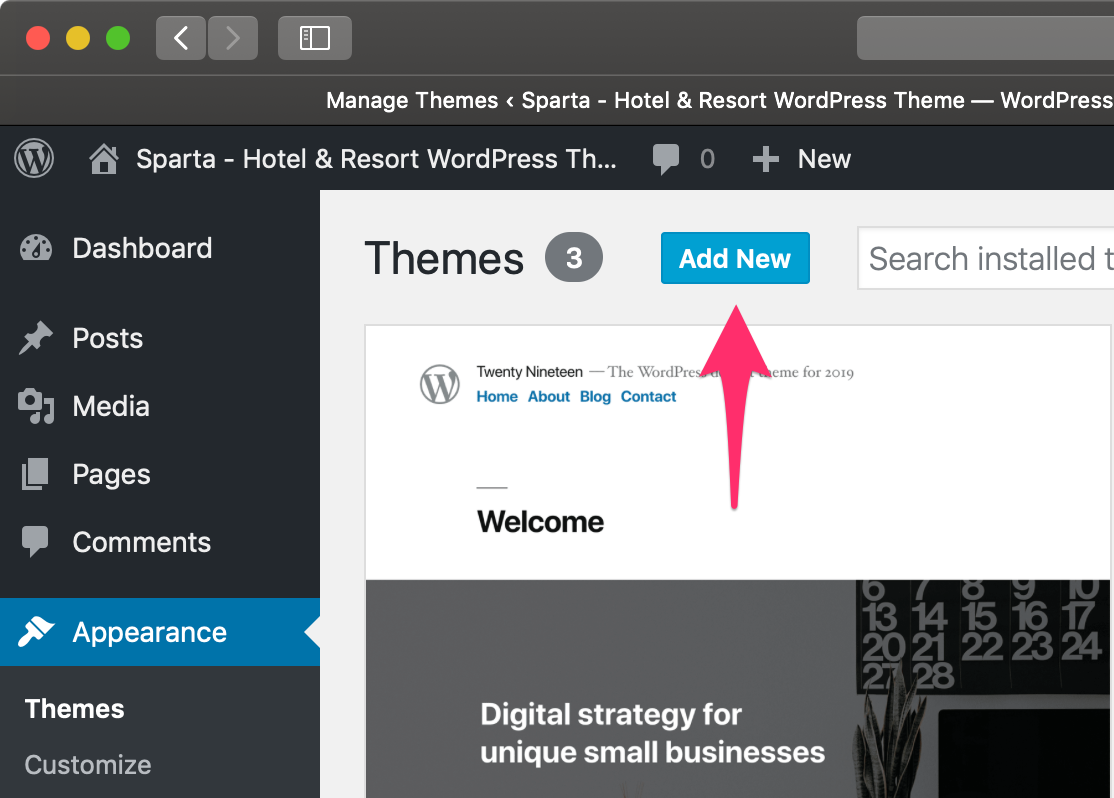
Task: Click the Media icon in sidebar
Action: point(36,406)
